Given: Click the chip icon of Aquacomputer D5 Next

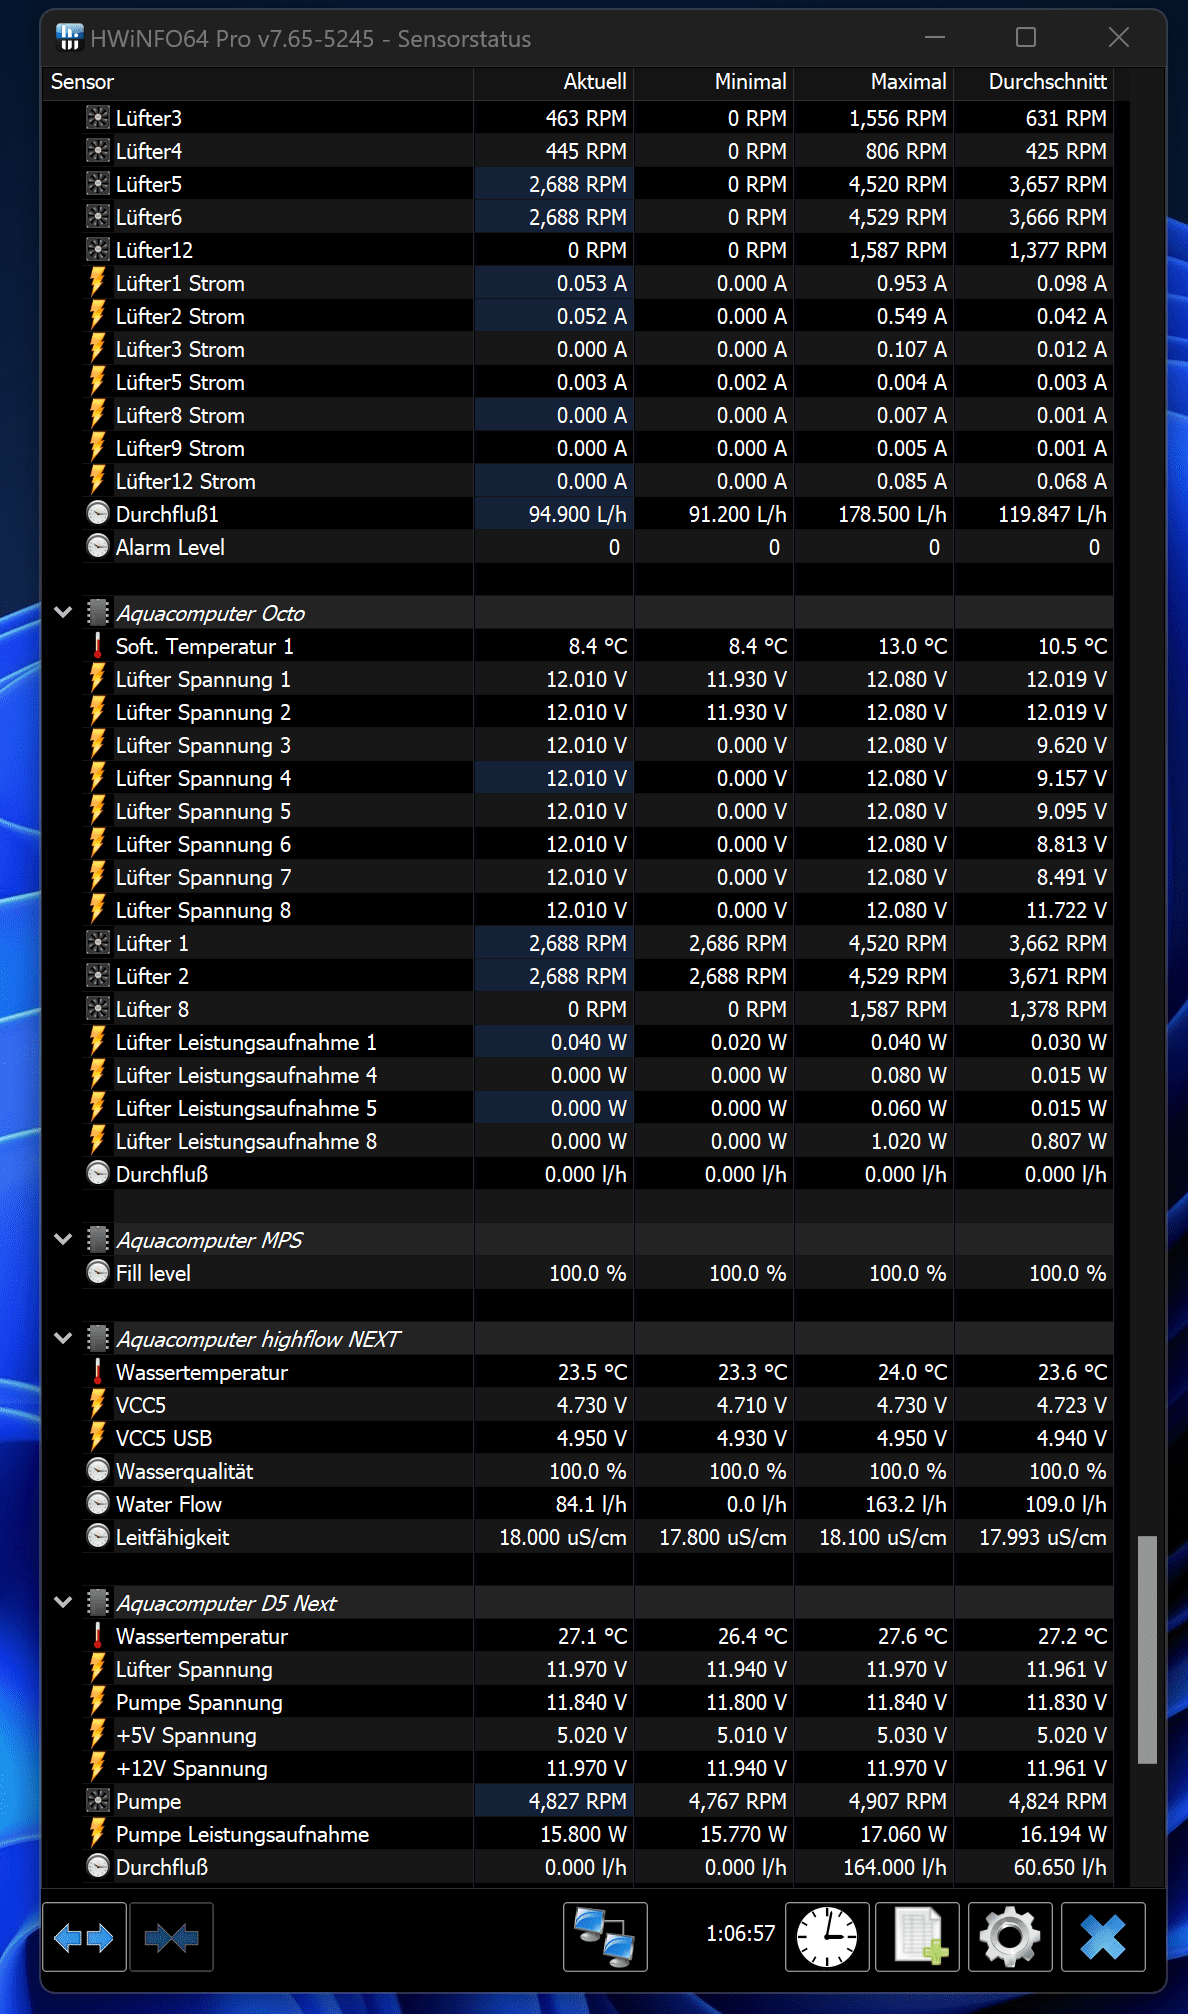Looking at the screenshot, I should [98, 1603].
